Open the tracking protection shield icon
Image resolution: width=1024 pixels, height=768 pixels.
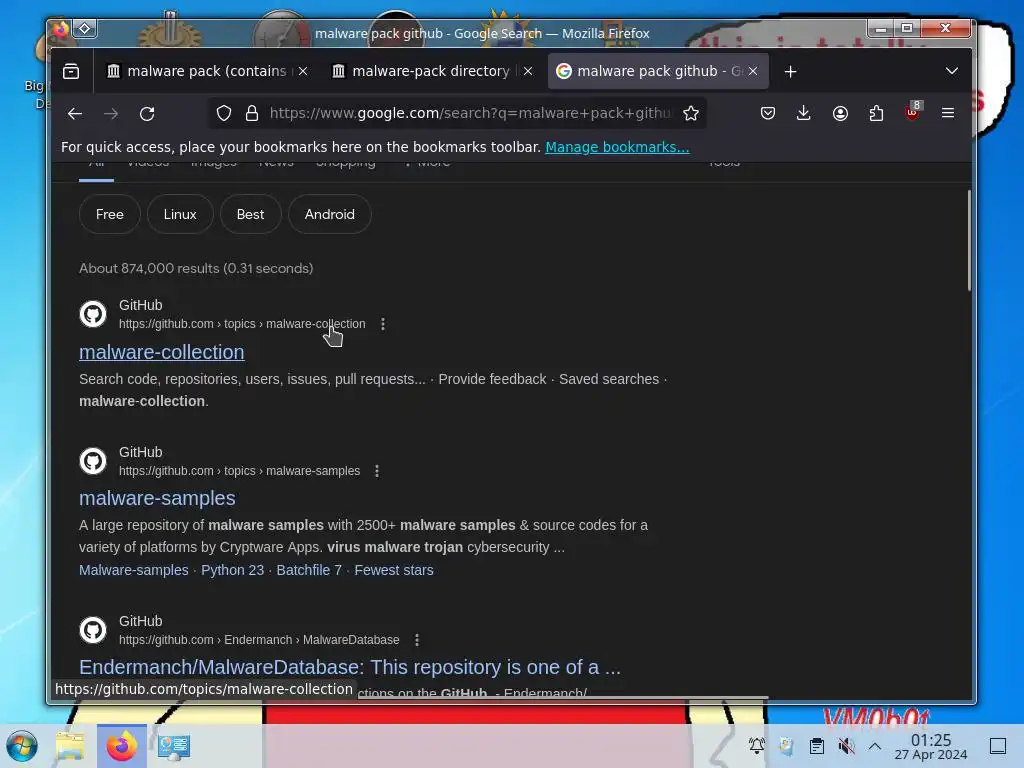(x=224, y=114)
